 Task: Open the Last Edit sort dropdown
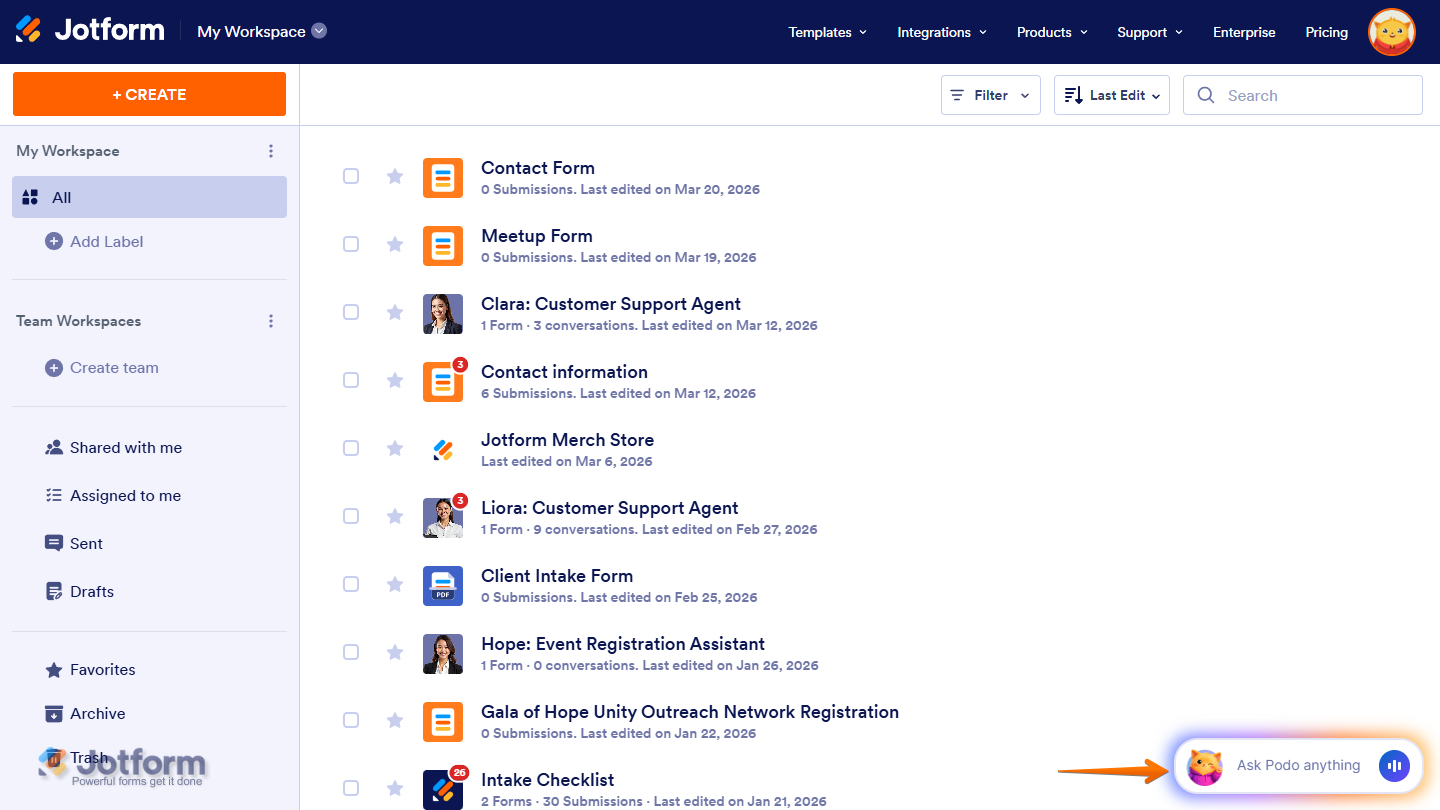(x=1111, y=94)
